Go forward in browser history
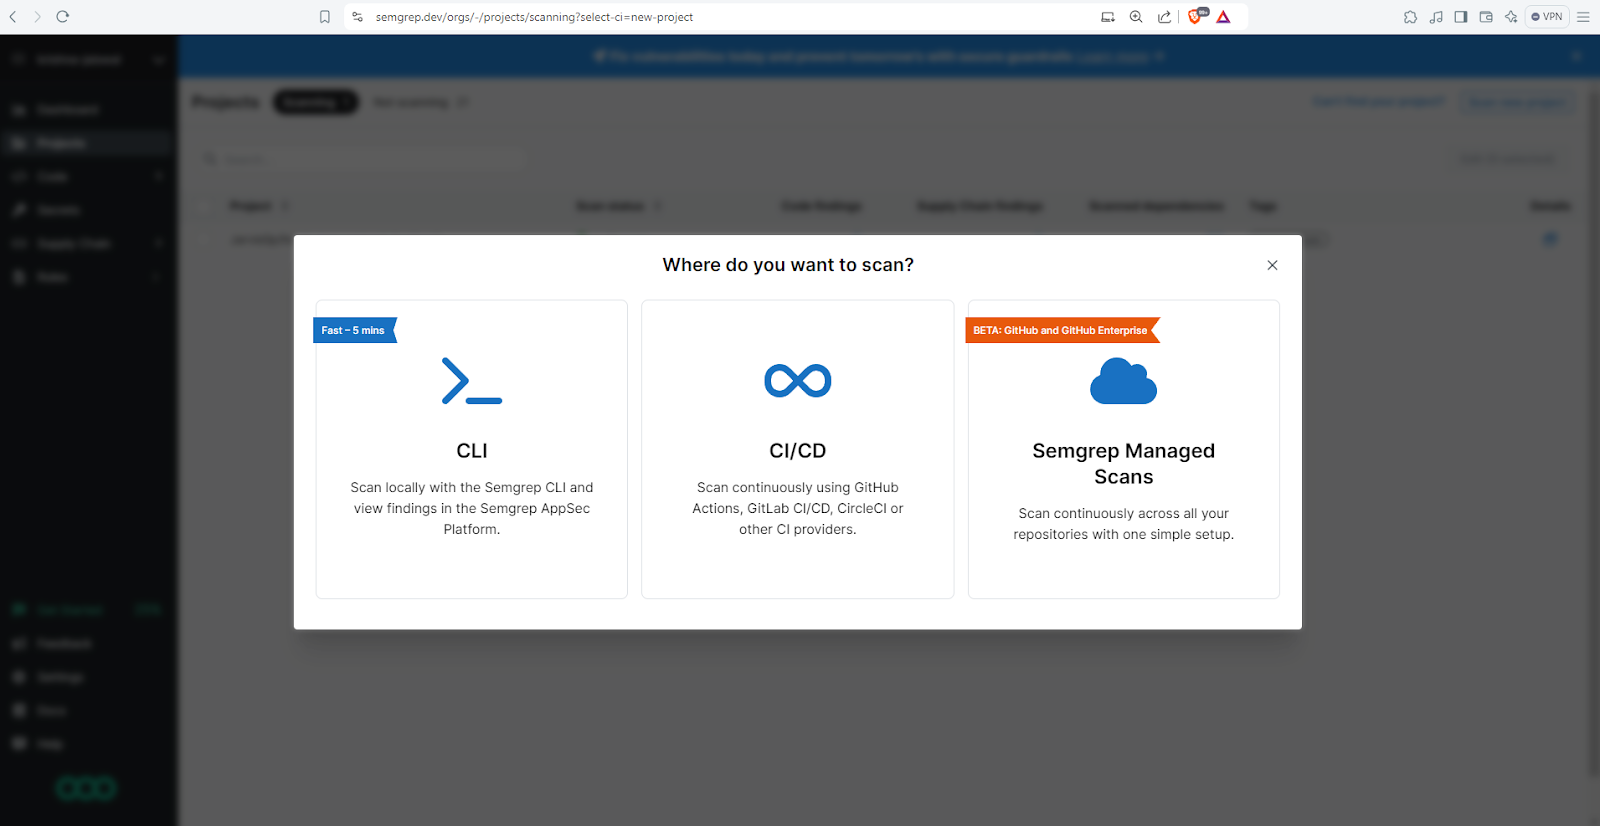Image resolution: width=1600 pixels, height=826 pixels. [x=37, y=17]
